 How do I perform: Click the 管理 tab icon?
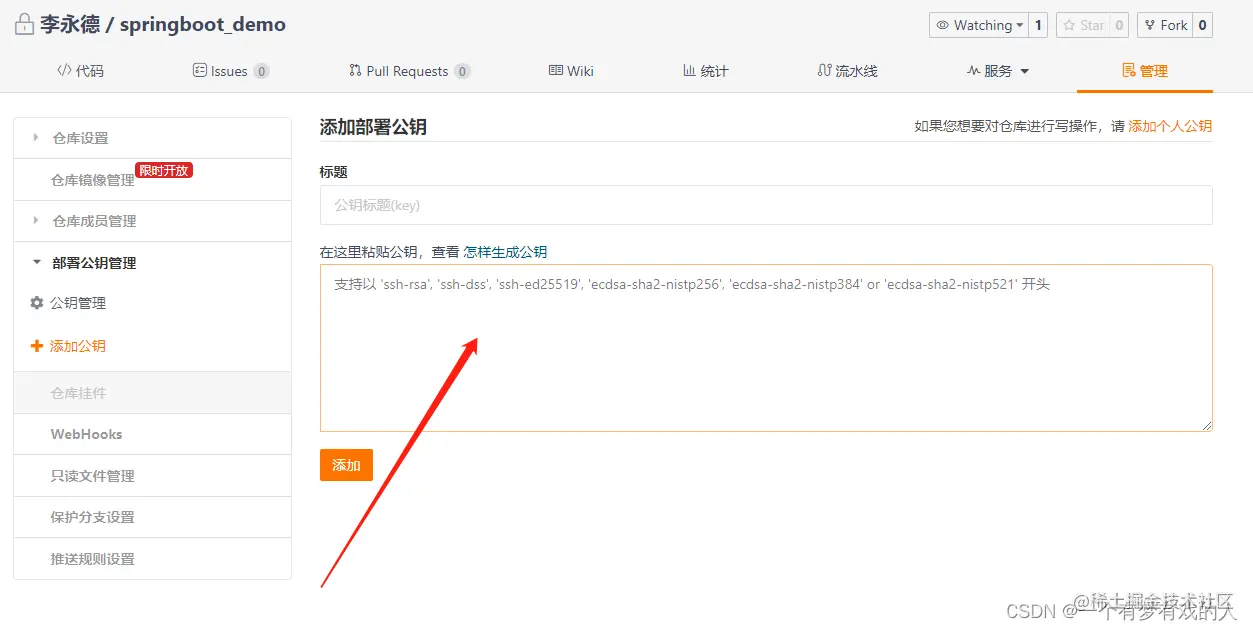tap(1129, 70)
